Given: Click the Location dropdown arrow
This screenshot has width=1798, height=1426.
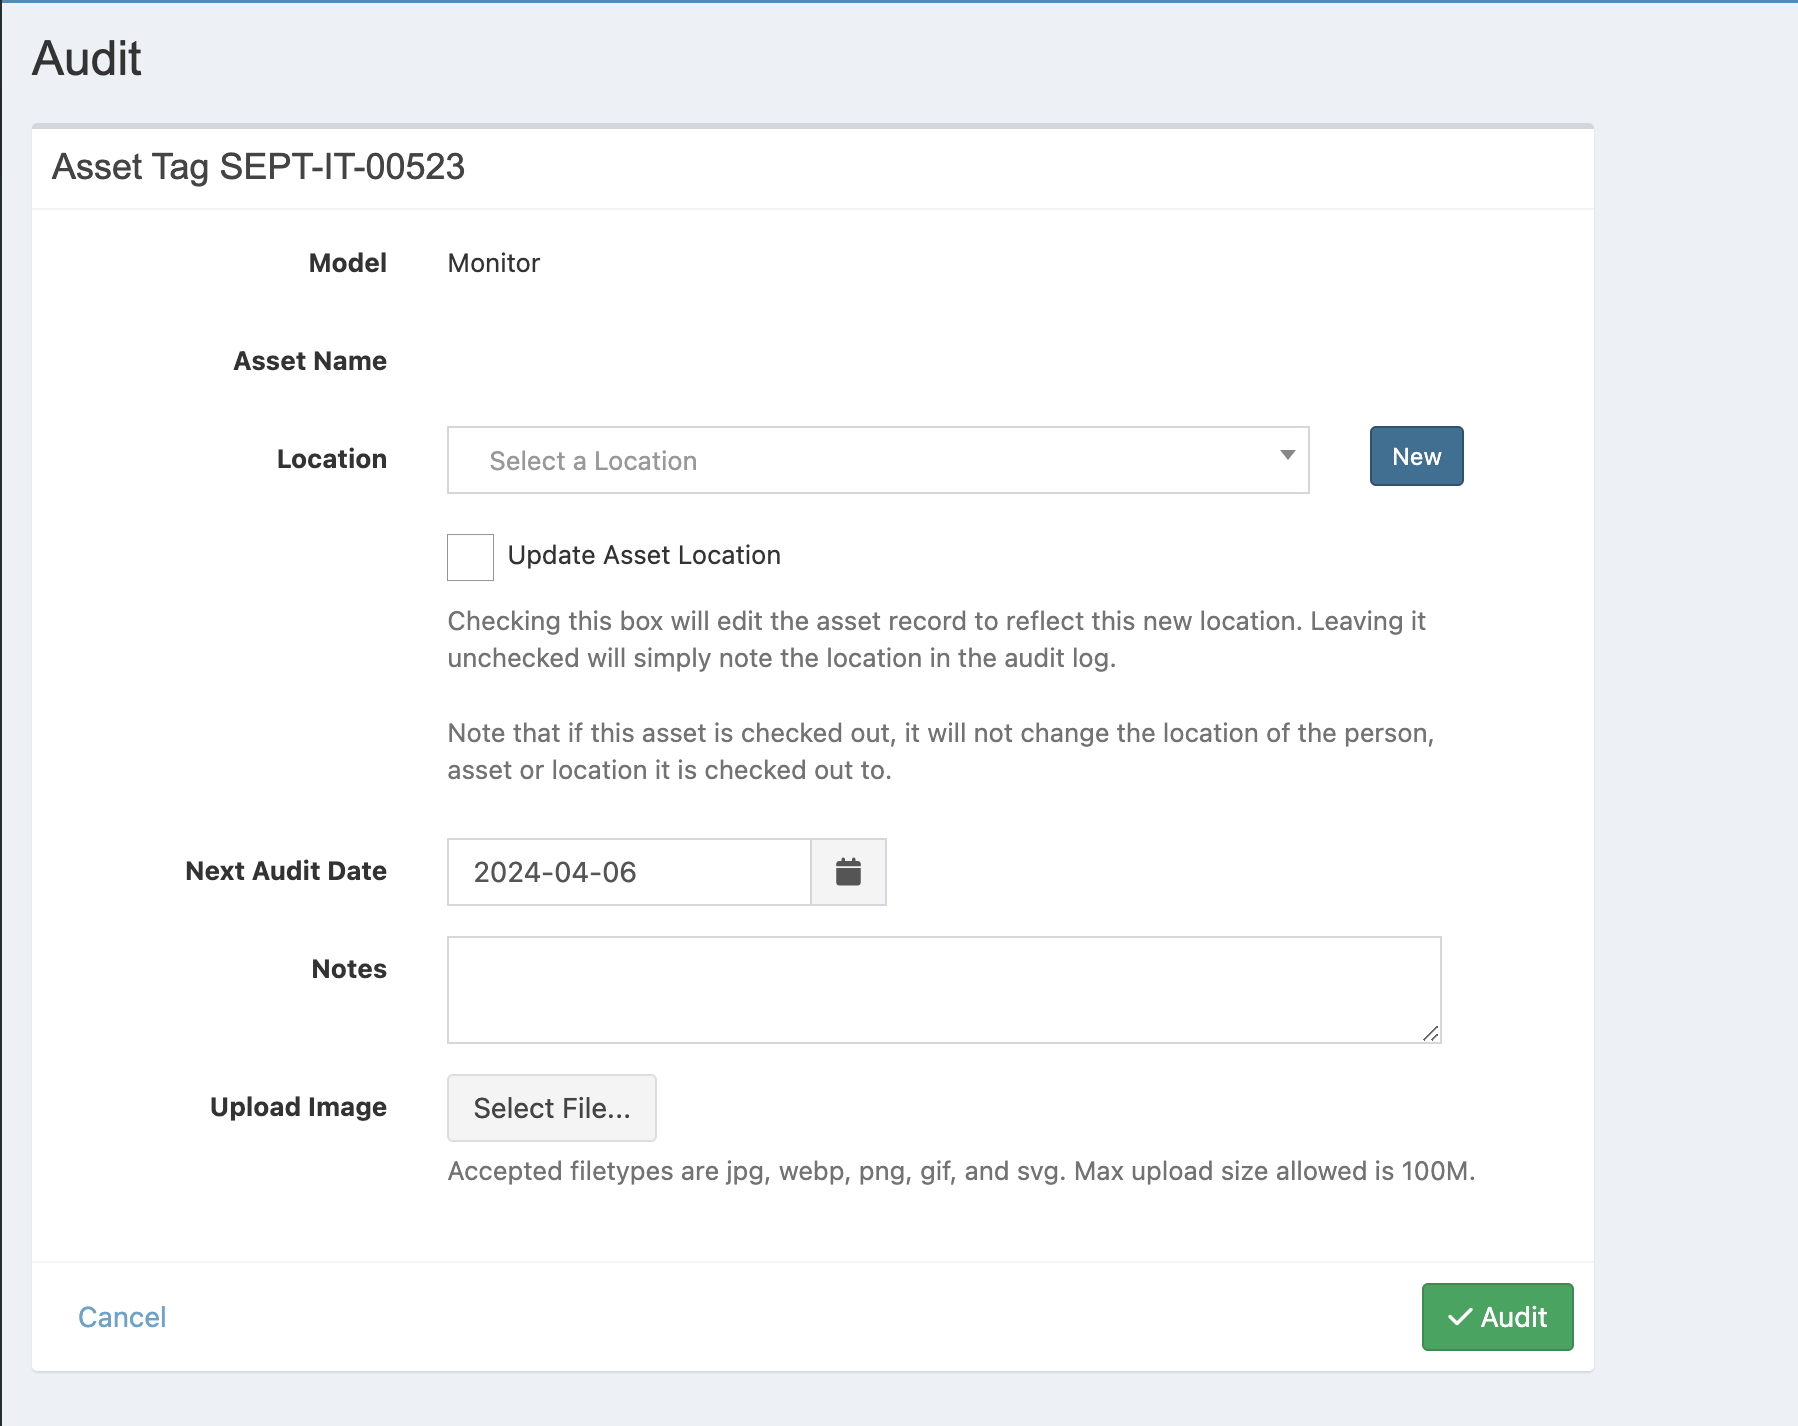Looking at the screenshot, I should (1287, 456).
